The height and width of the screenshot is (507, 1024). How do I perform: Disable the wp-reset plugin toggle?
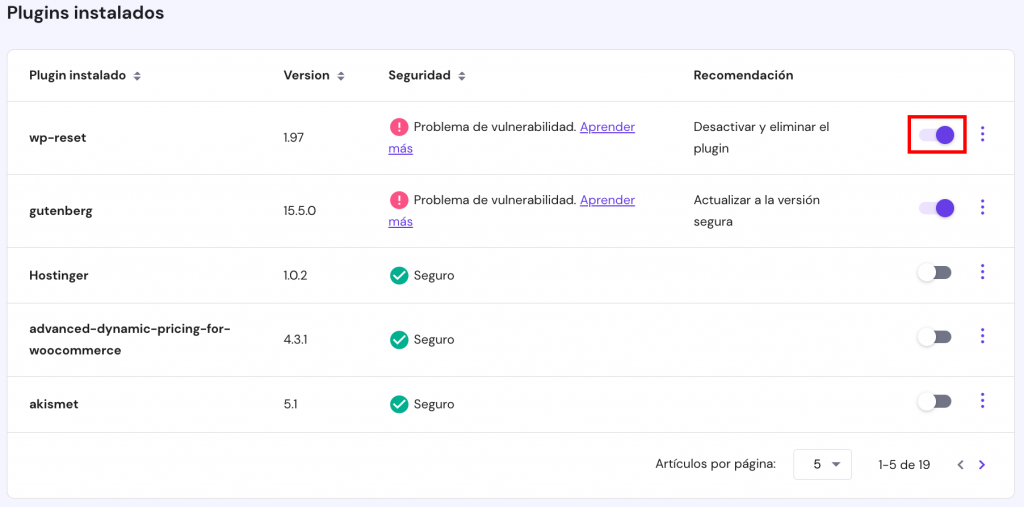[x=937, y=134]
